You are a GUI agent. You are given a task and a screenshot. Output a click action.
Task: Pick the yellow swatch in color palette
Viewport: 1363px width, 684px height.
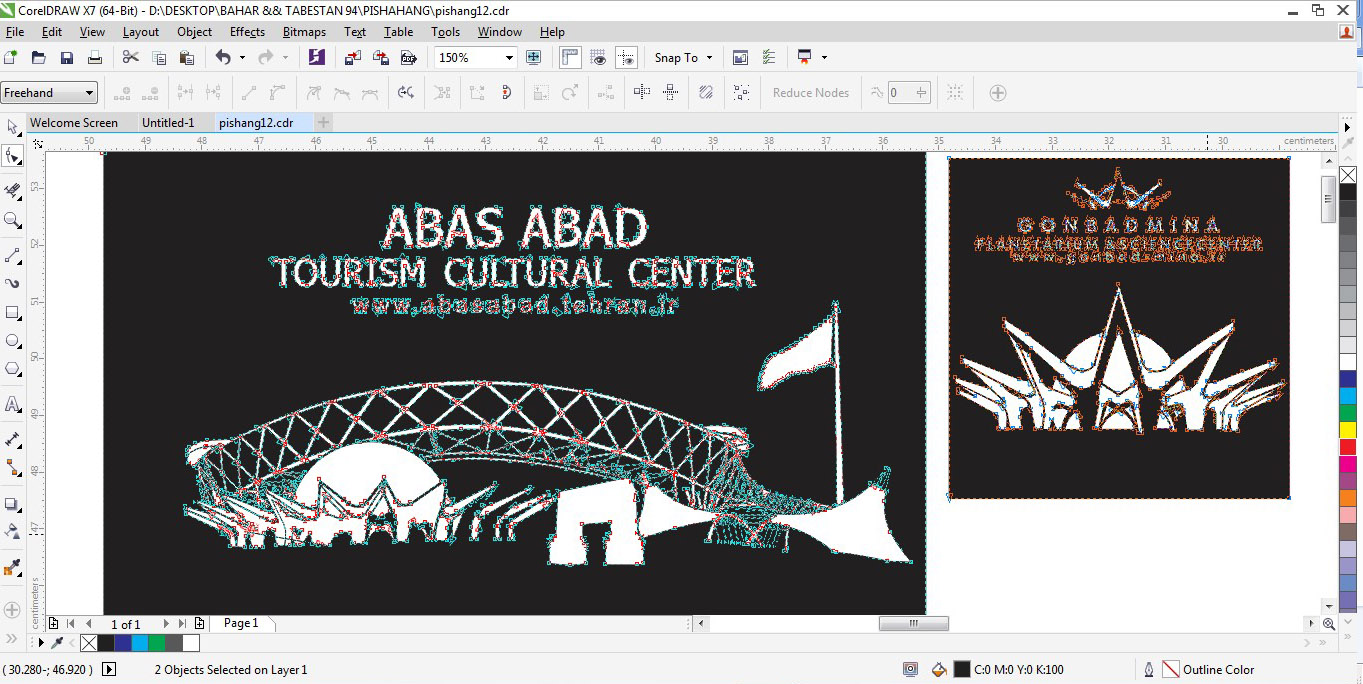tap(1348, 430)
